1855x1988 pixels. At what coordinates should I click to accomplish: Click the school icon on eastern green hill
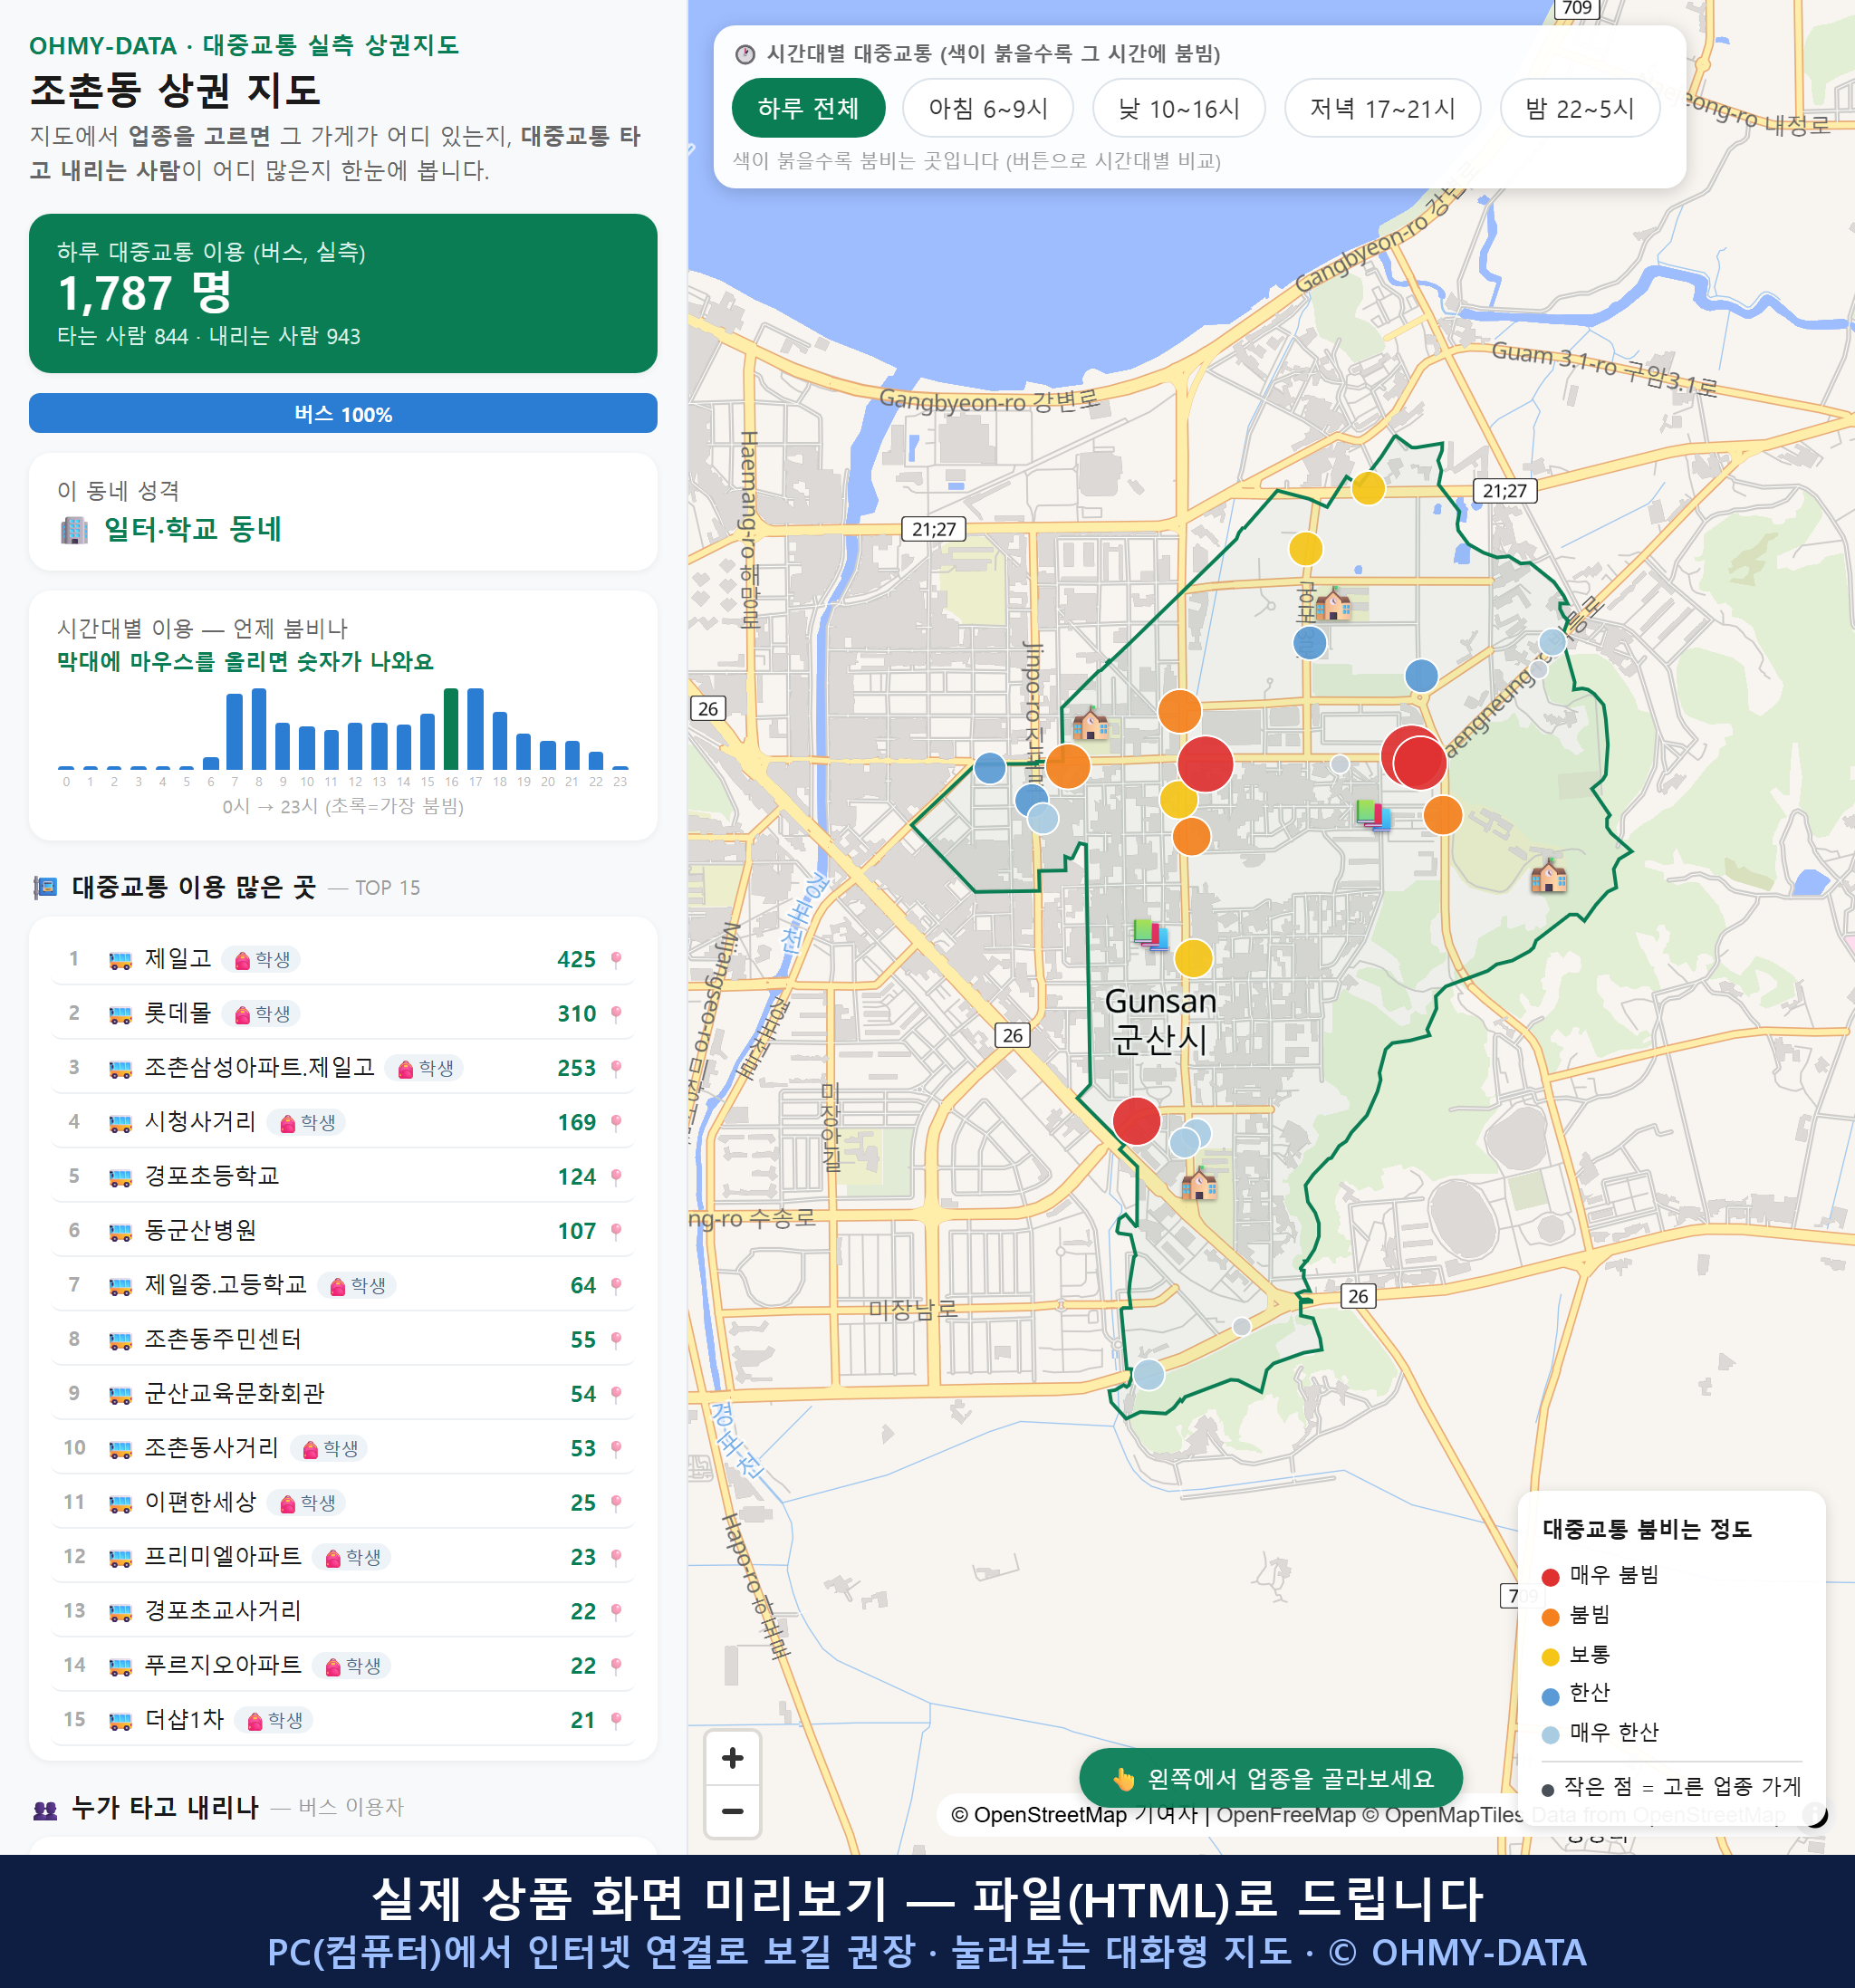(1548, 875)
